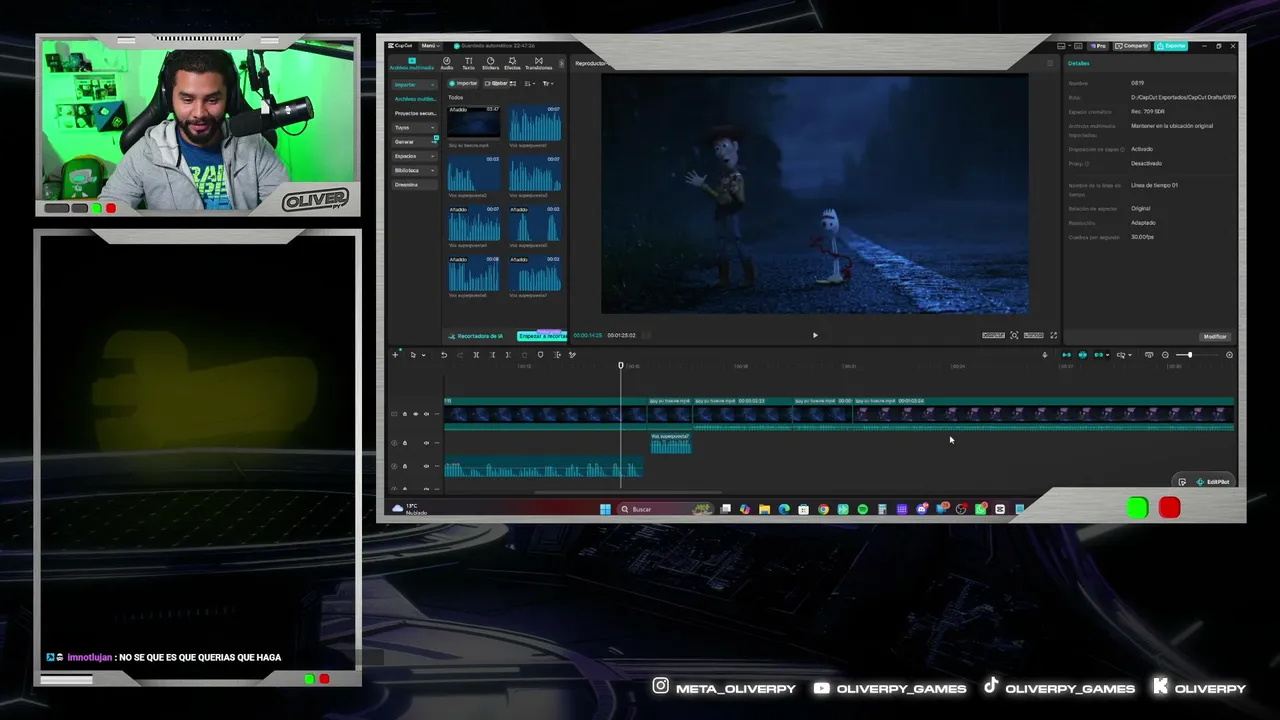Zoom out the timeline
This screenshot has width=1280, height=720.
[1165, 355]
